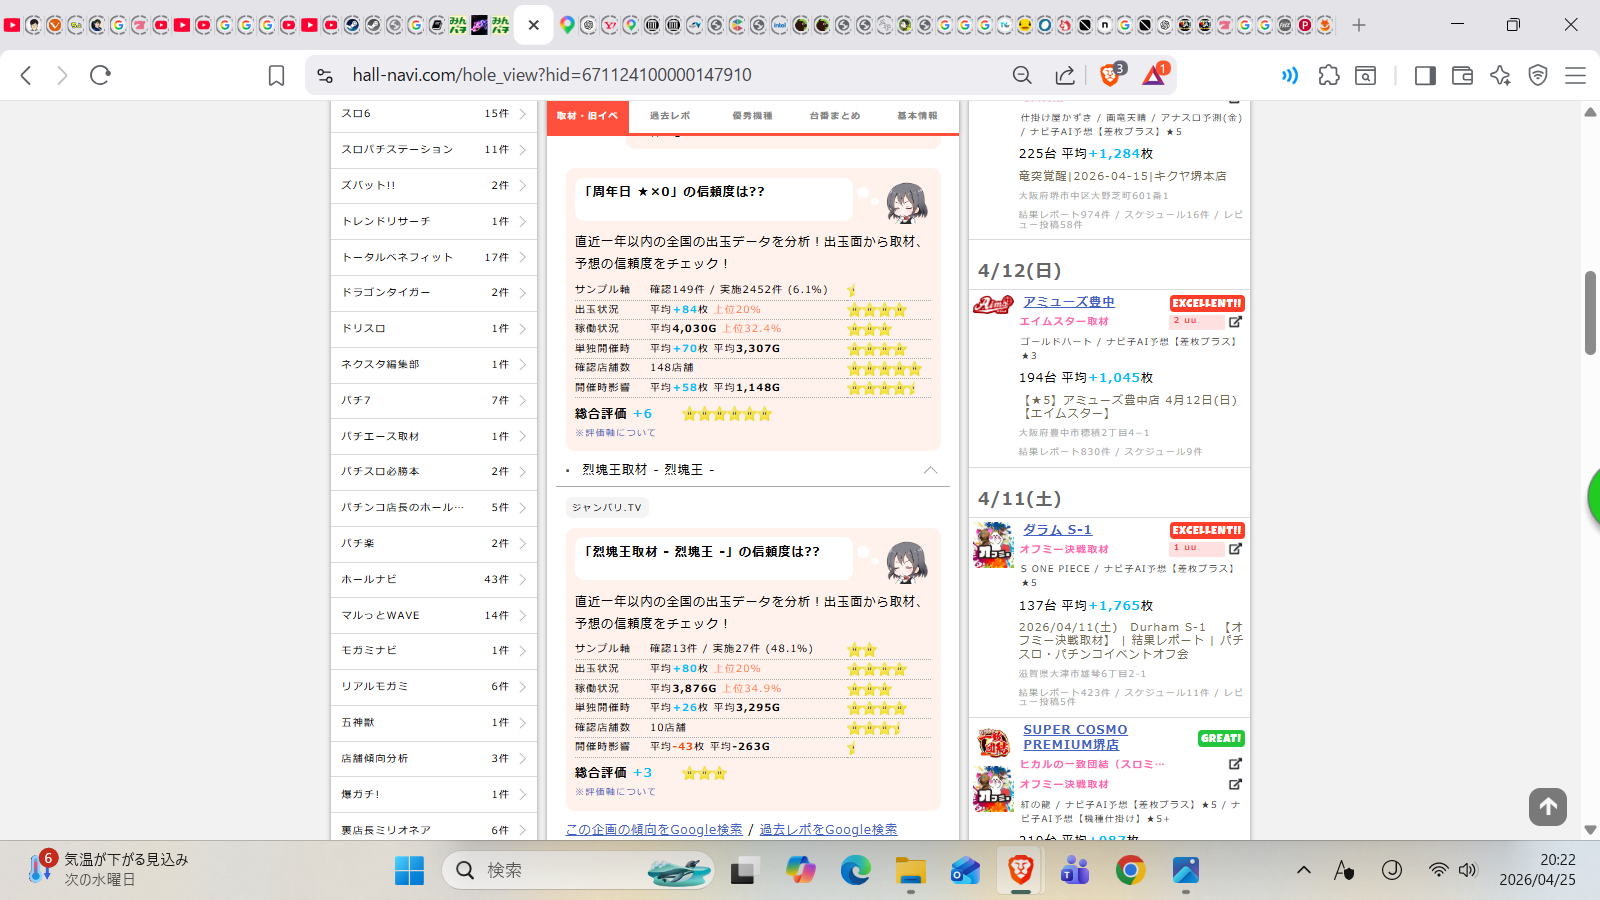The height and width of the screenshot is (900, 1600).
Task: Open Brave VPN shield icon
Action: coord(1538,75)
